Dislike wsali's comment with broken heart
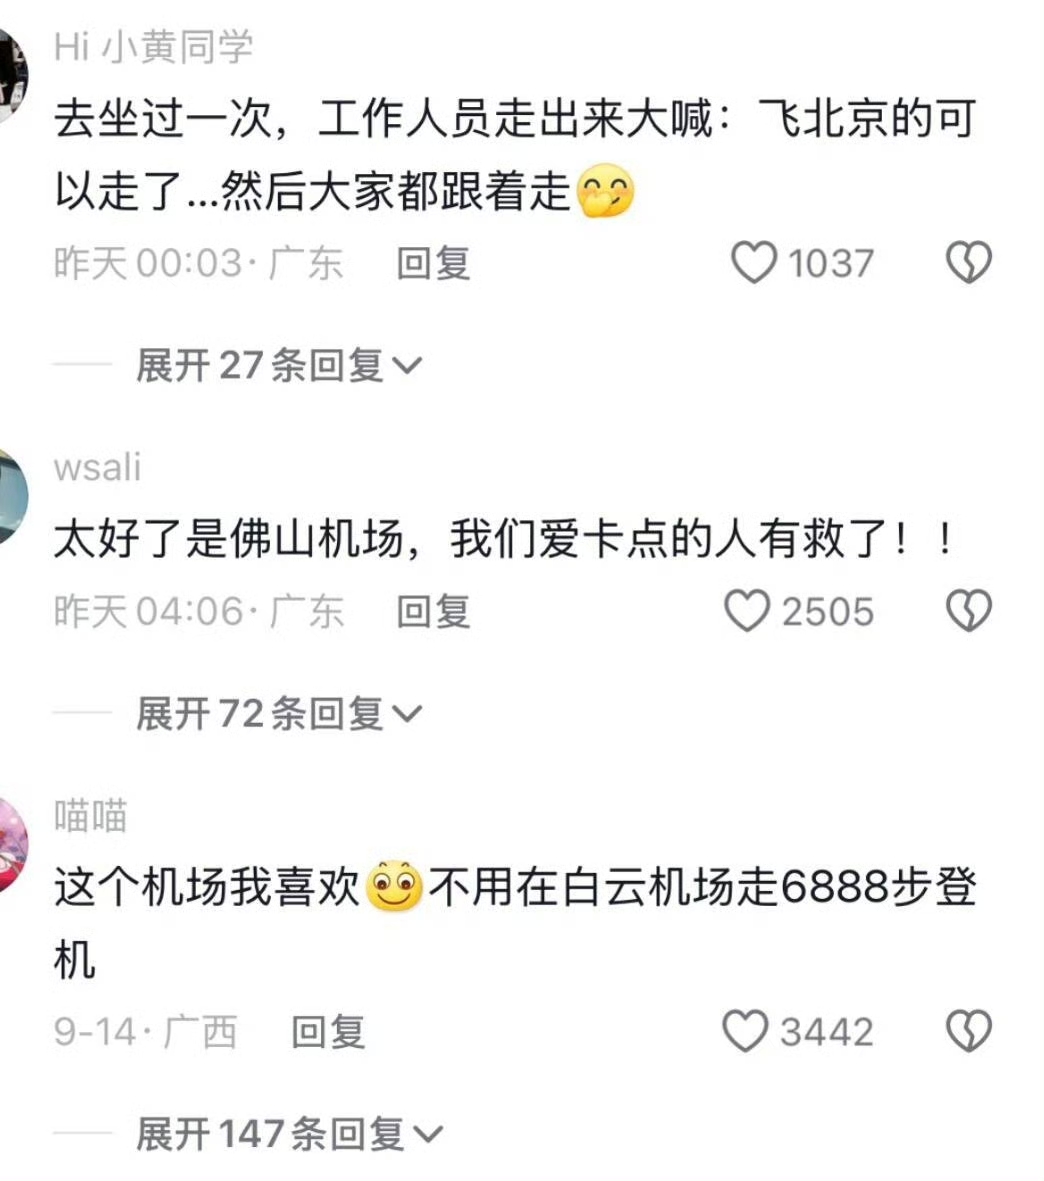The height and width of the screenshot is (1181, 1044). [969, 610]
